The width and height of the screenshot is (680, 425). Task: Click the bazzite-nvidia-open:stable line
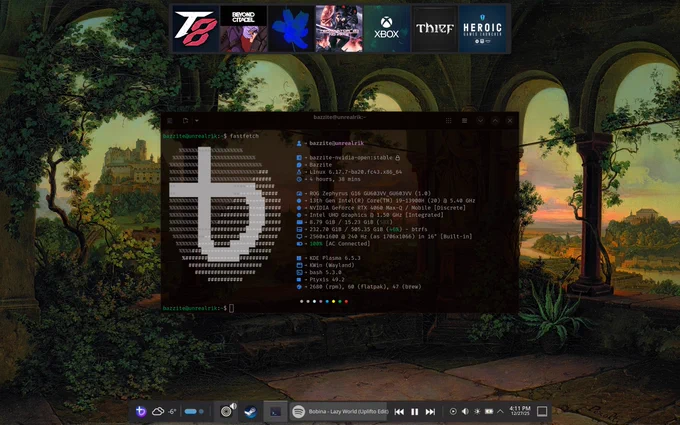pyautogui.click(x=348, y=157)
